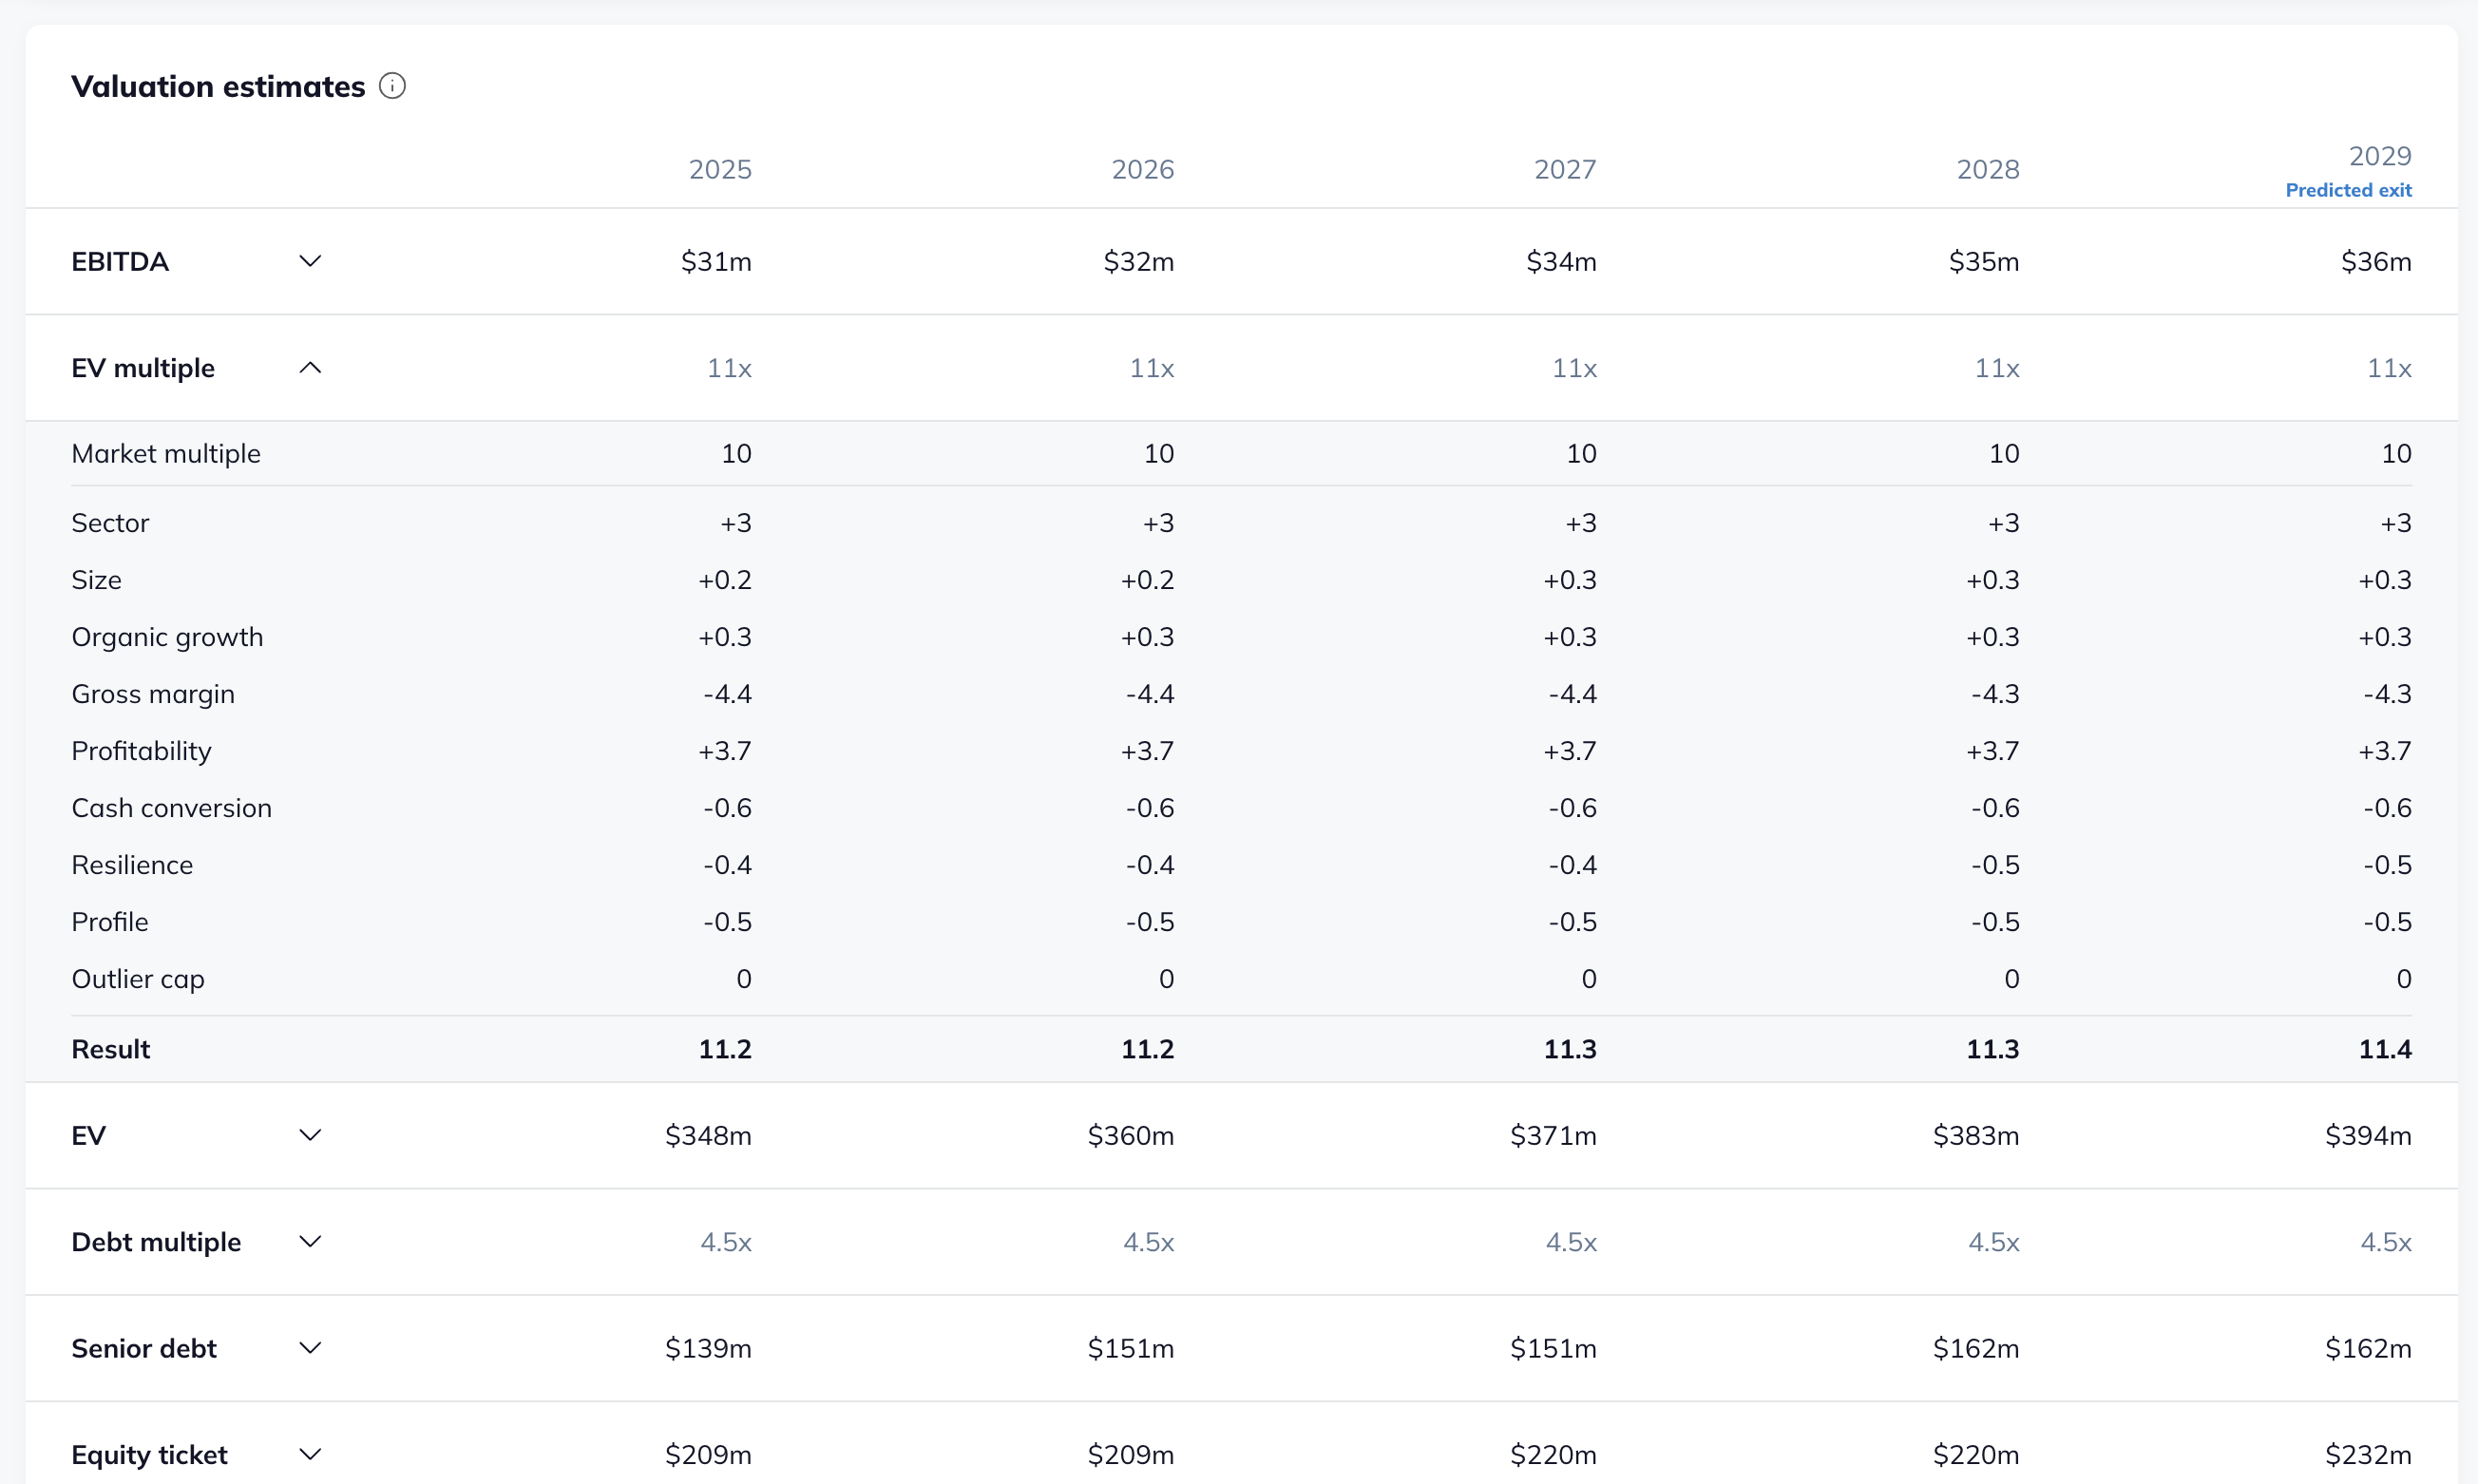The height and width of the screenshot is (1484, 2478).
Task: Click the info icon beside Valuation estimates
Action: [392, 86]
